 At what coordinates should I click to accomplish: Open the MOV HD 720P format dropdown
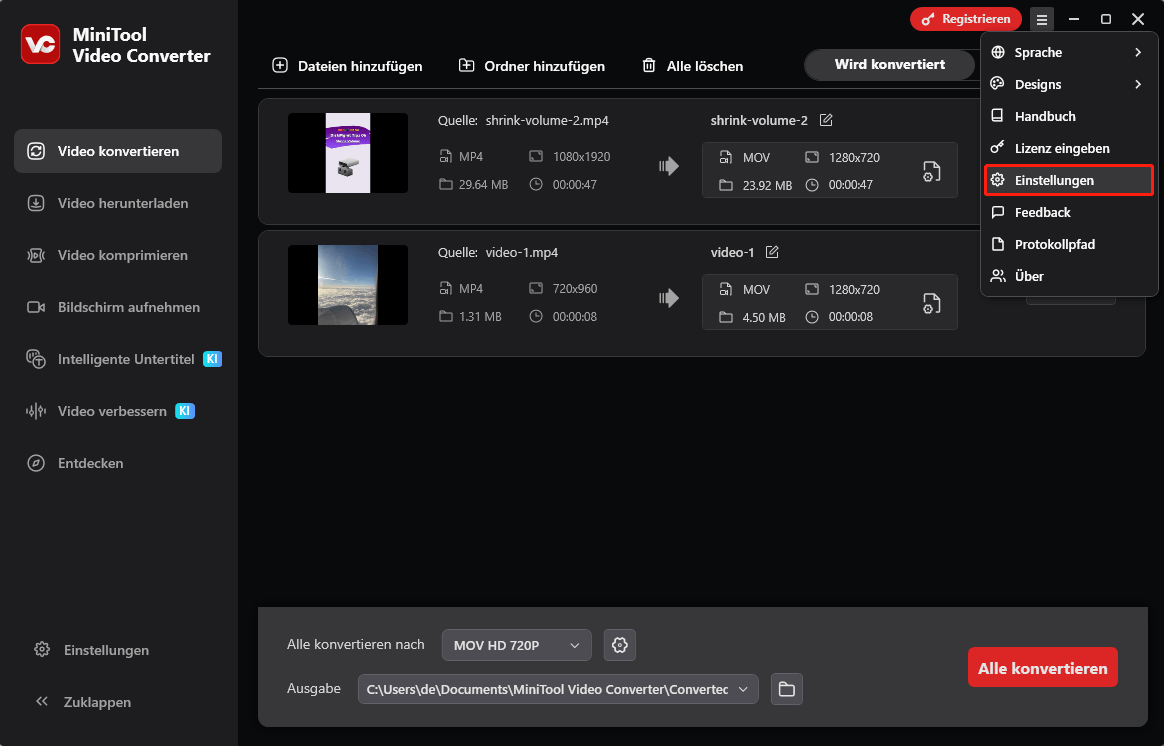click(x=517, y=645)
